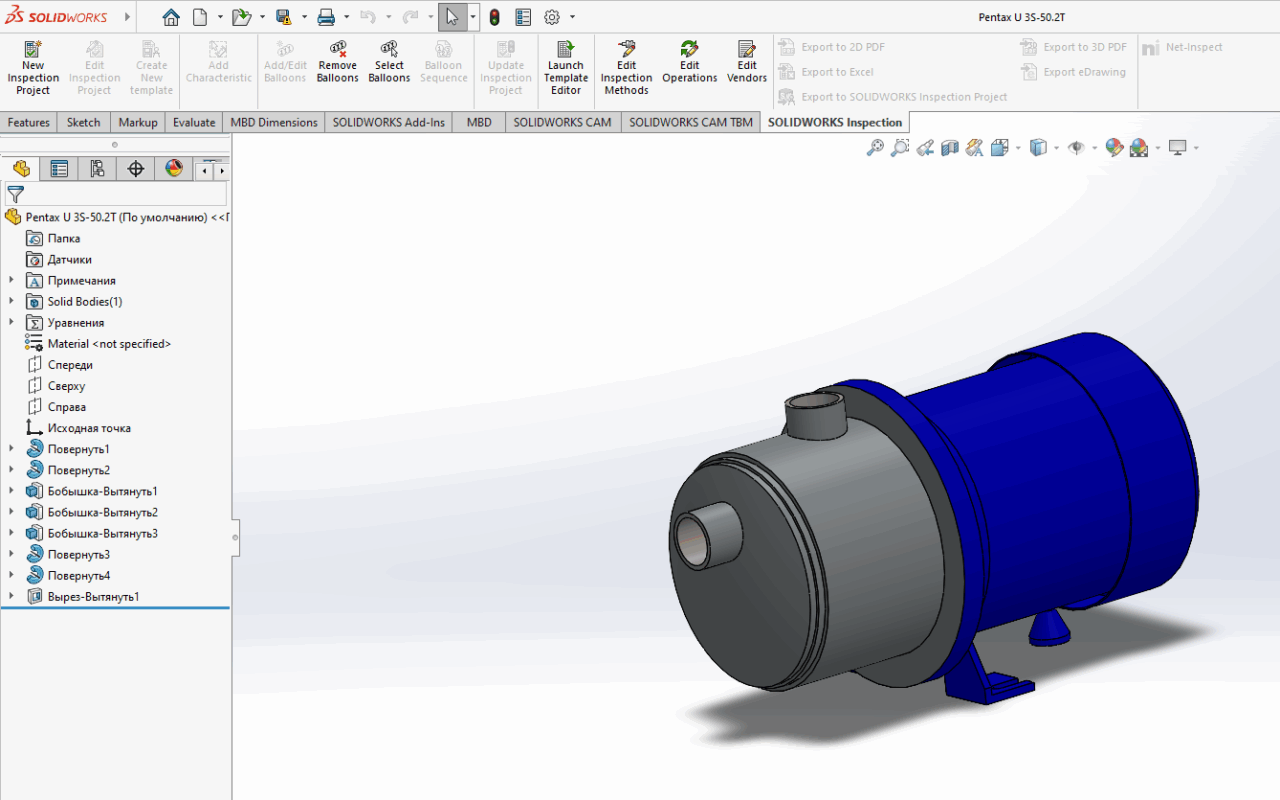1280x800 pixels.
Task: Click Remove Balloons
Action: pos(338,63)
